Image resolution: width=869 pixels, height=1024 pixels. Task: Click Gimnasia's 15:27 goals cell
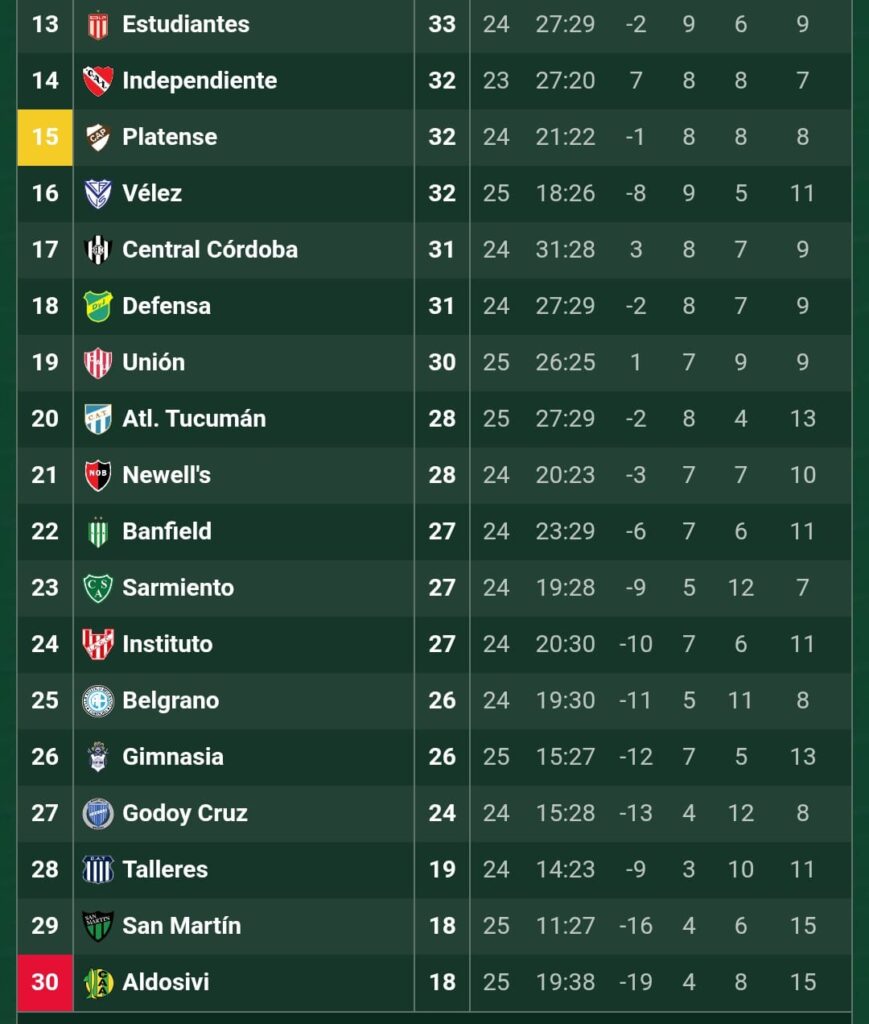tap(565, 757)
